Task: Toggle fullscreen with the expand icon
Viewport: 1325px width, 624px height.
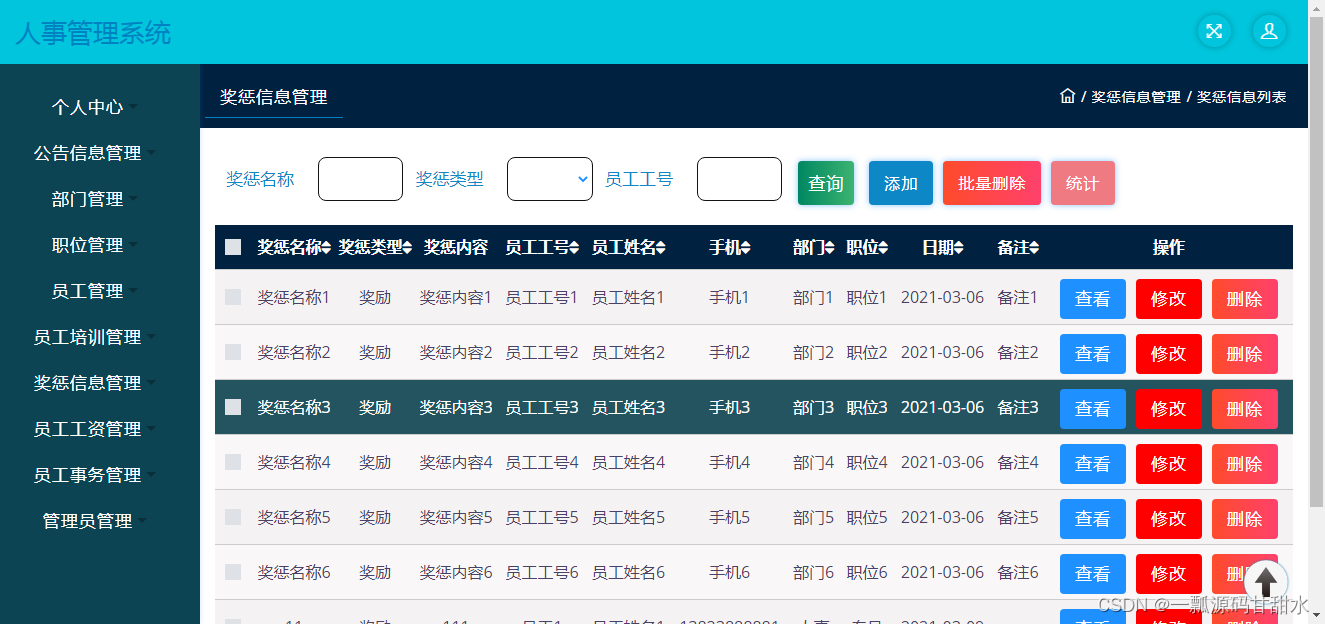Action: (1214, 31)
